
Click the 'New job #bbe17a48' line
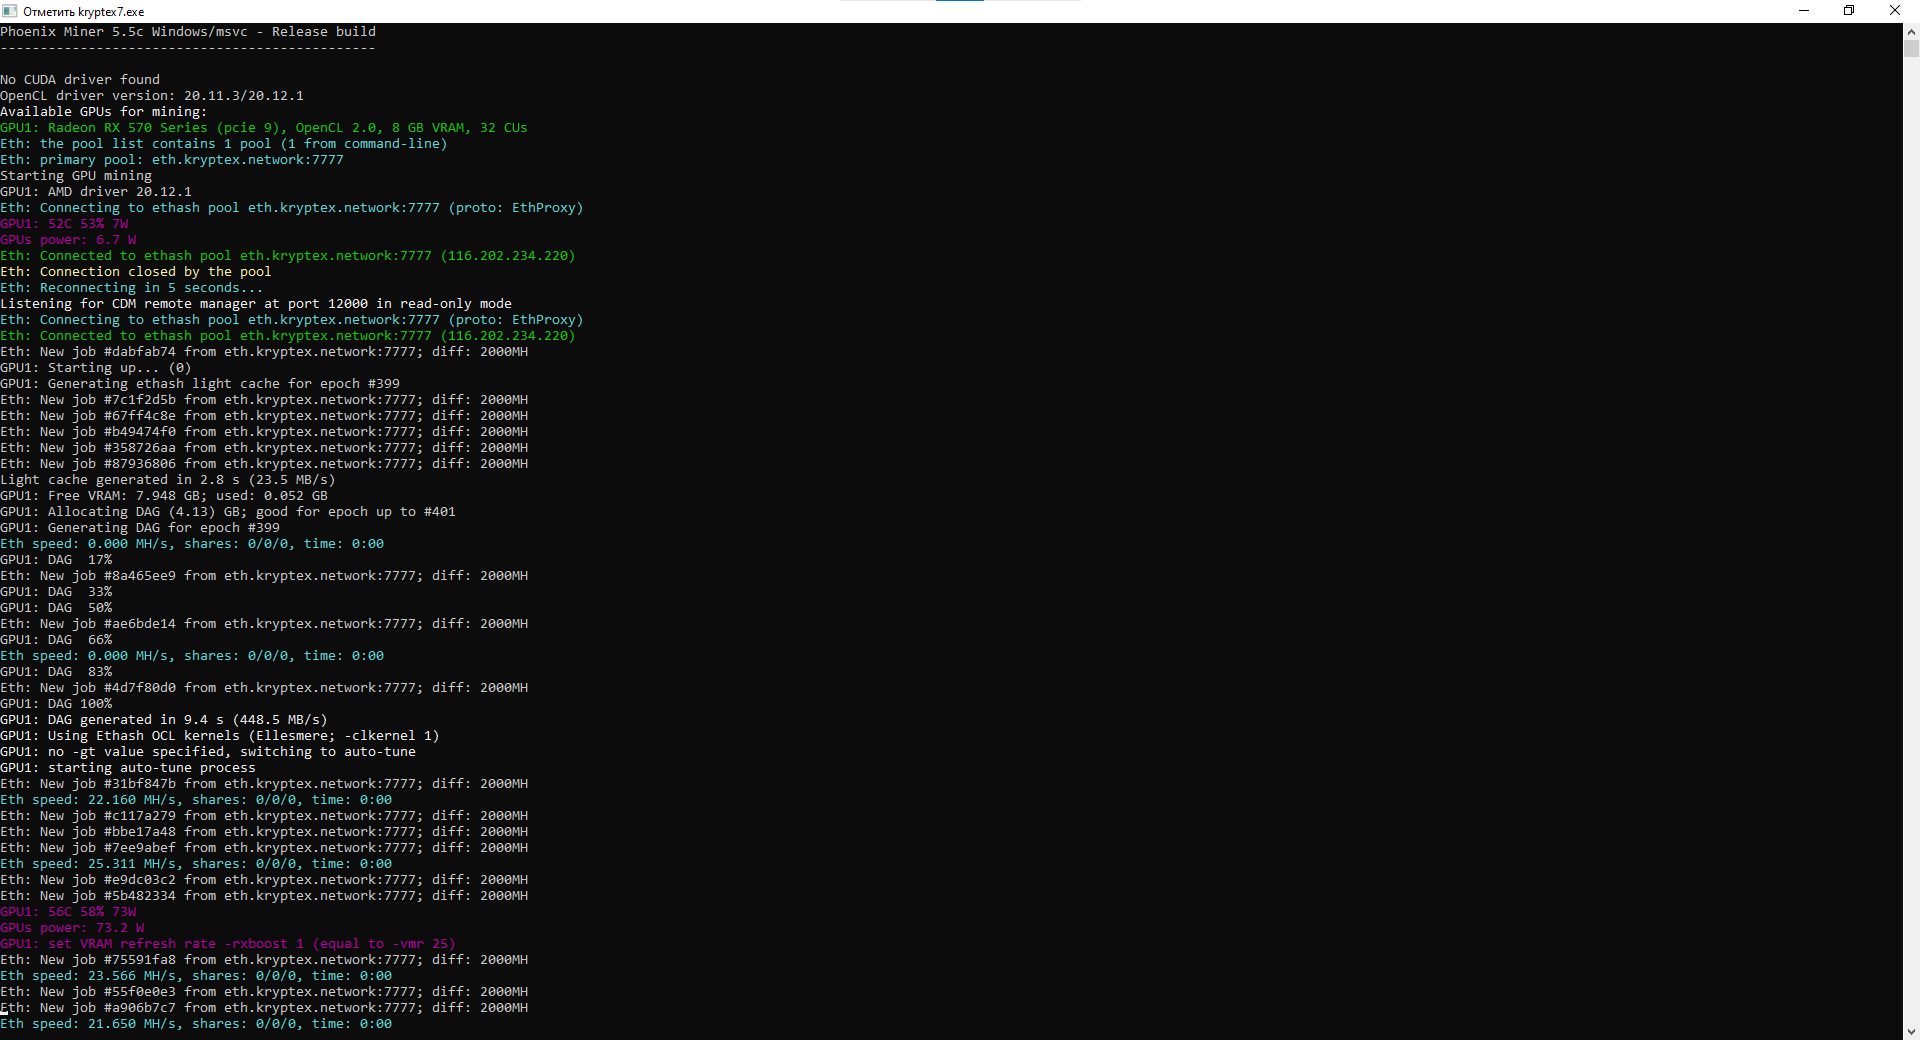264,832
